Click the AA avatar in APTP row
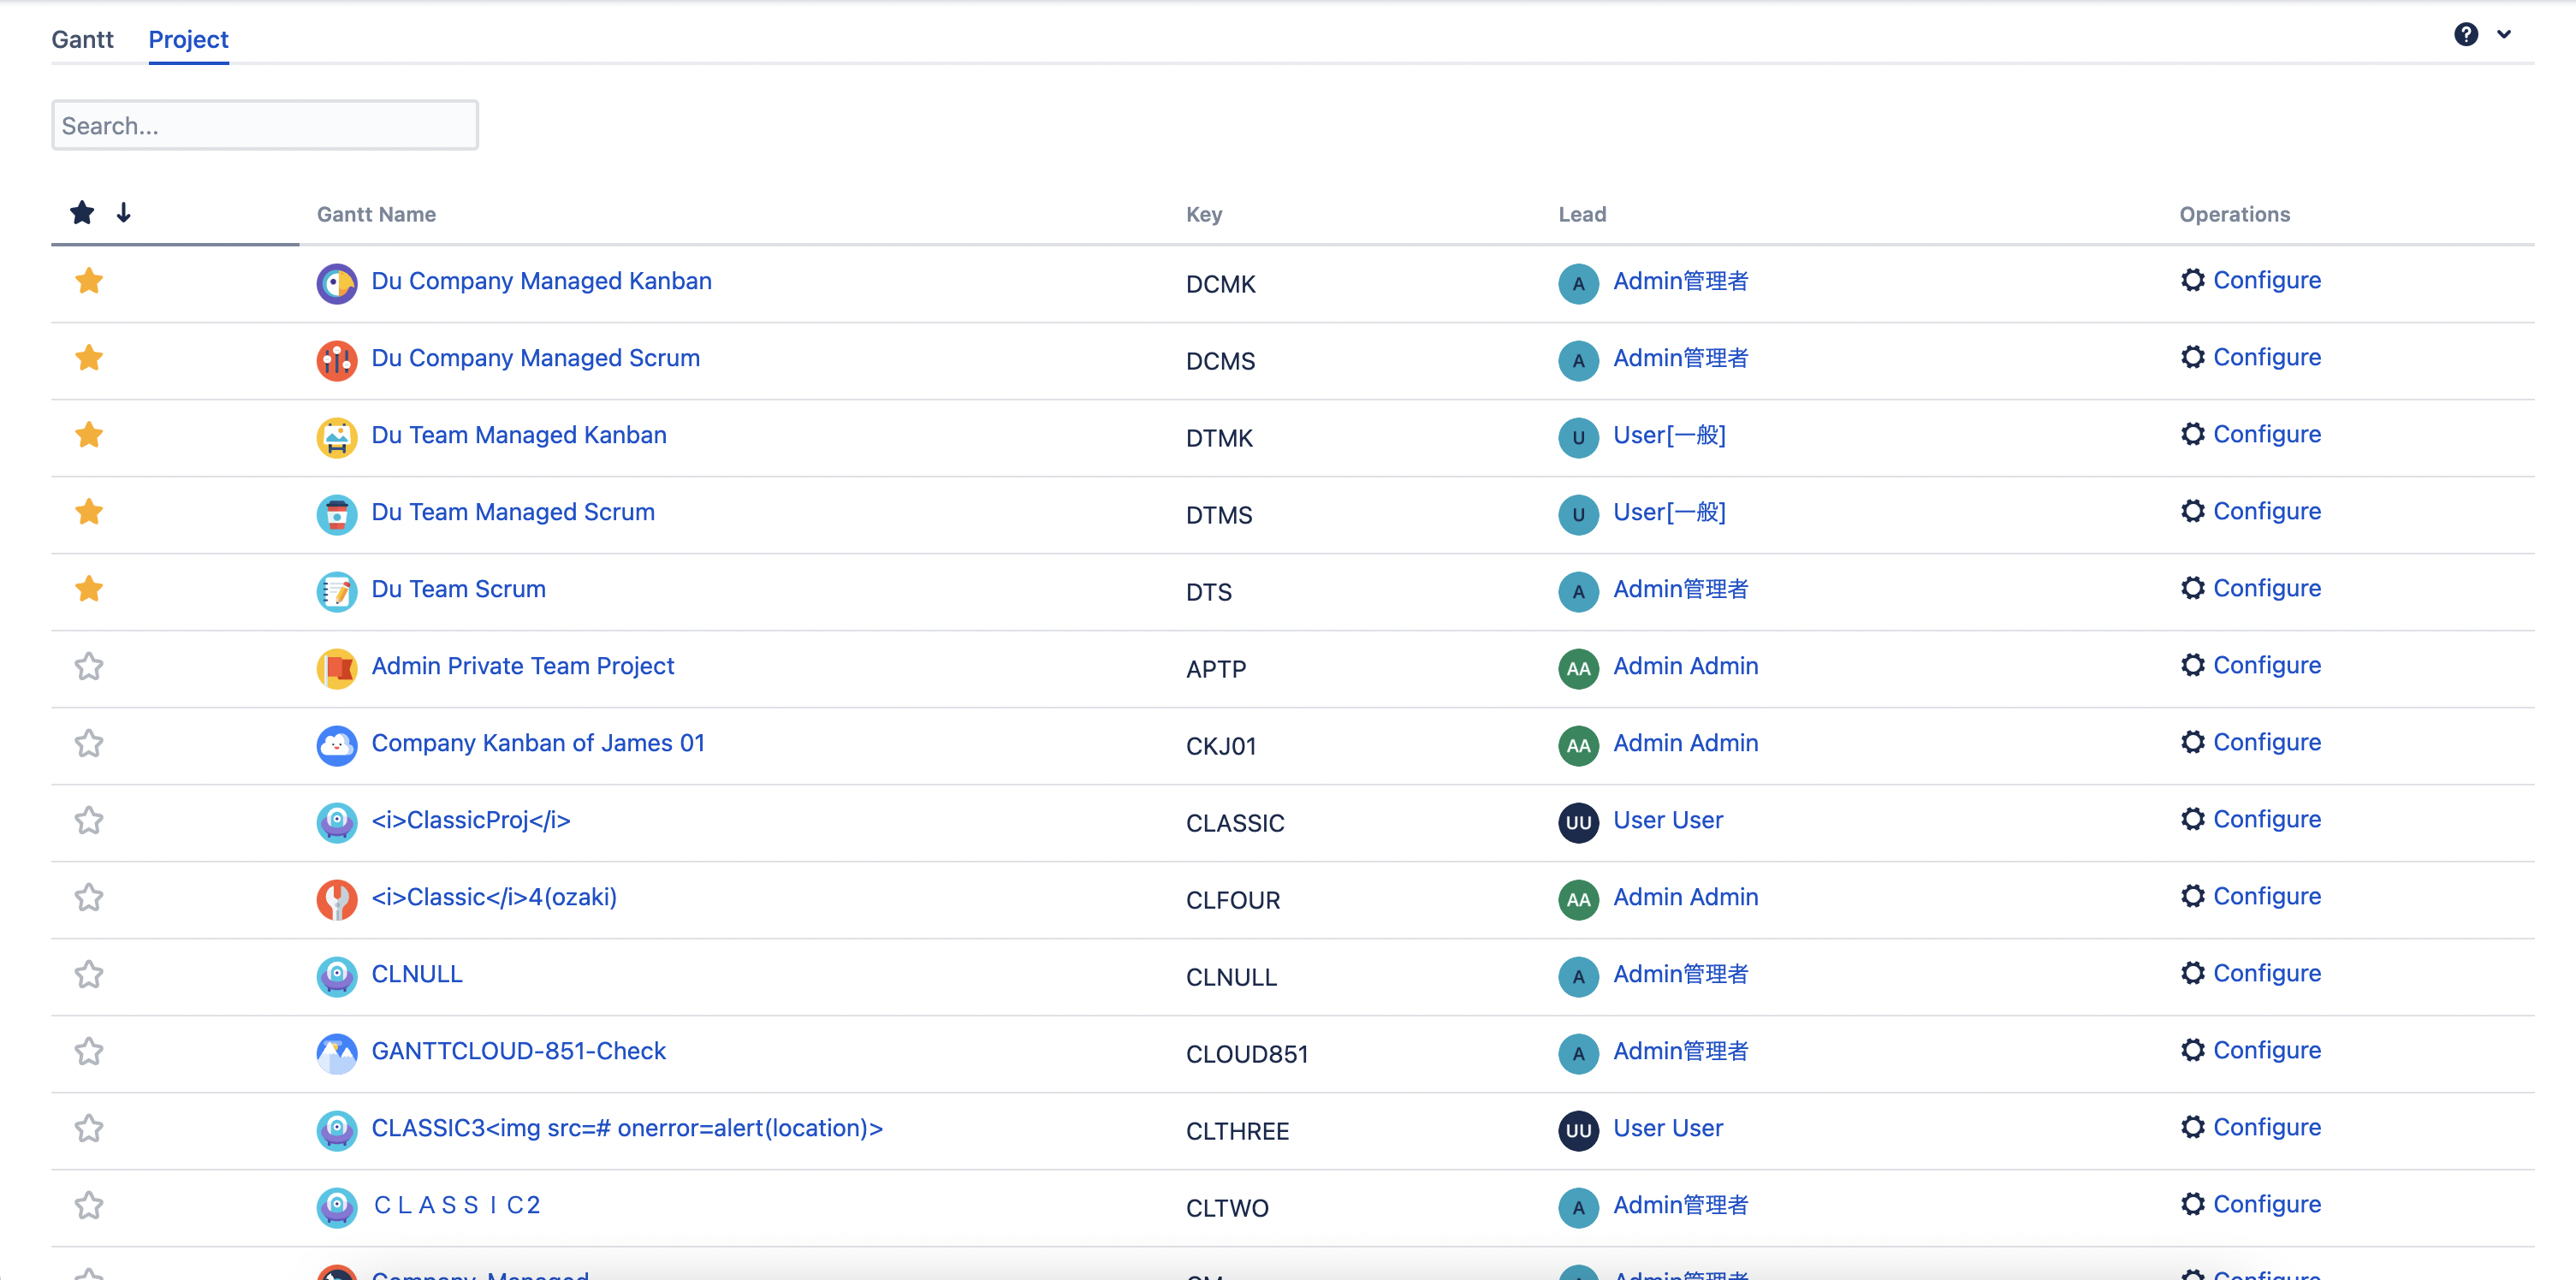Screen dimensions: 2576x1280 click(x=1577, y=668)
